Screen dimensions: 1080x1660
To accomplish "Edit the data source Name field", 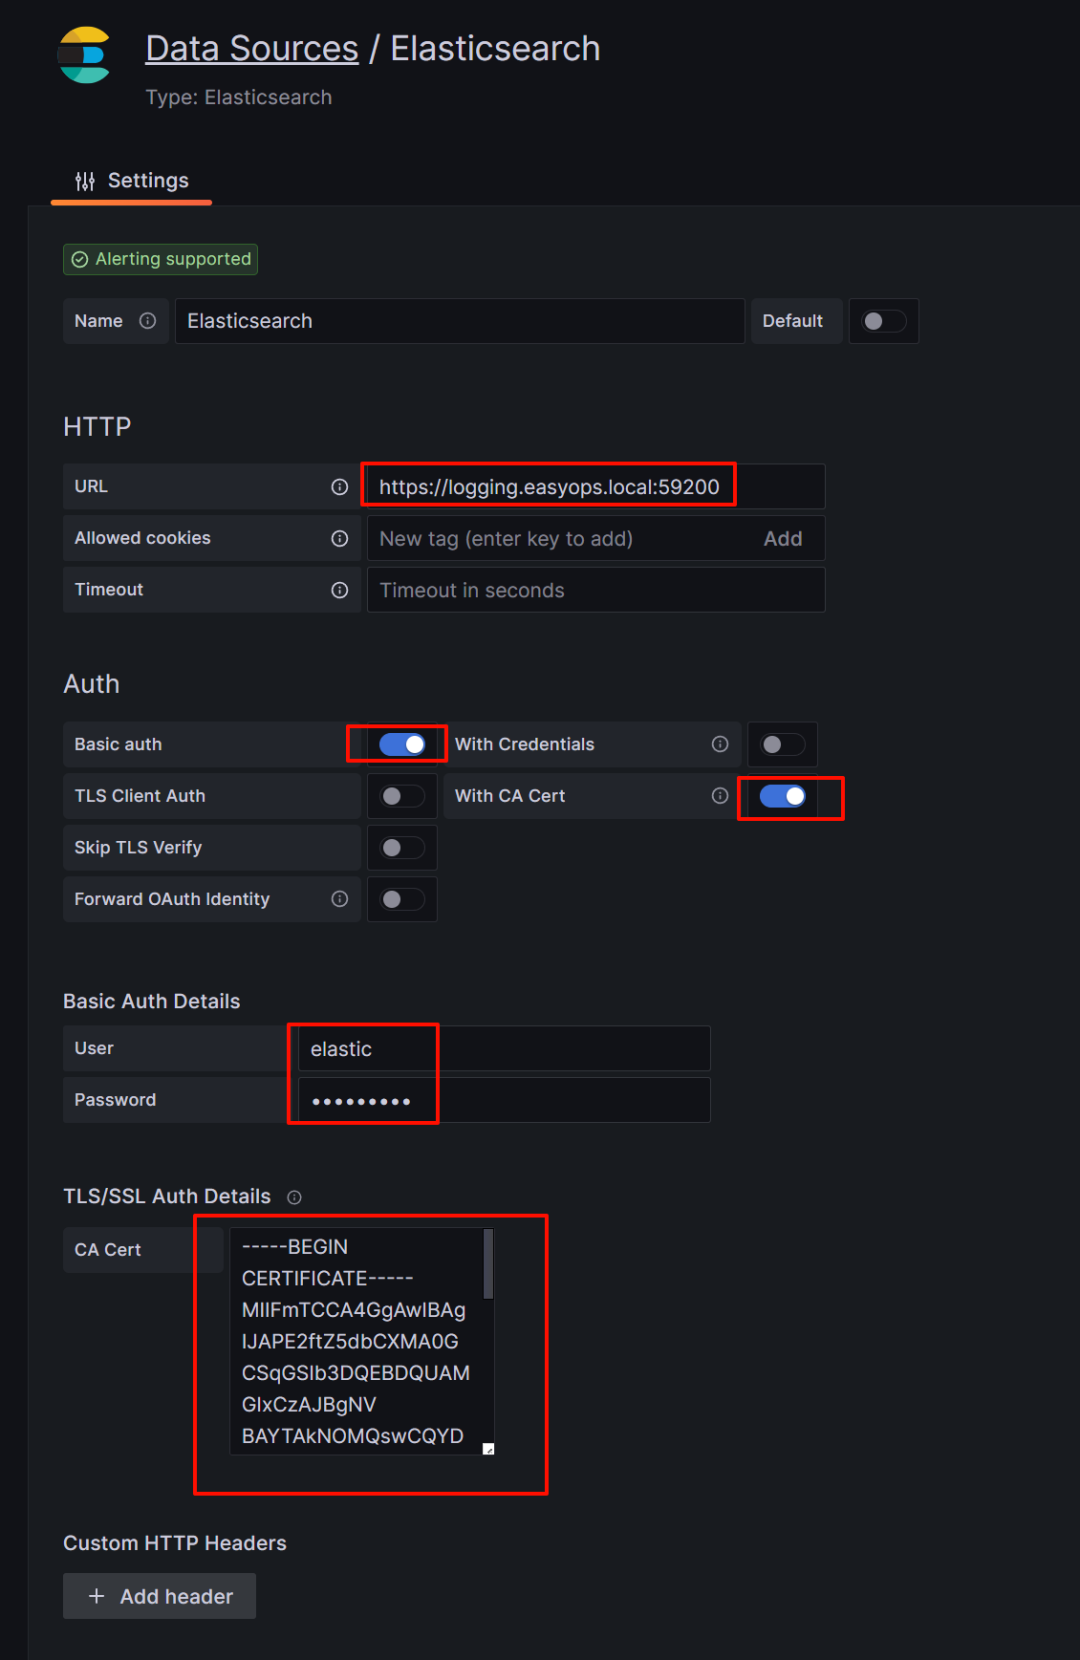I will click(460, 321).
